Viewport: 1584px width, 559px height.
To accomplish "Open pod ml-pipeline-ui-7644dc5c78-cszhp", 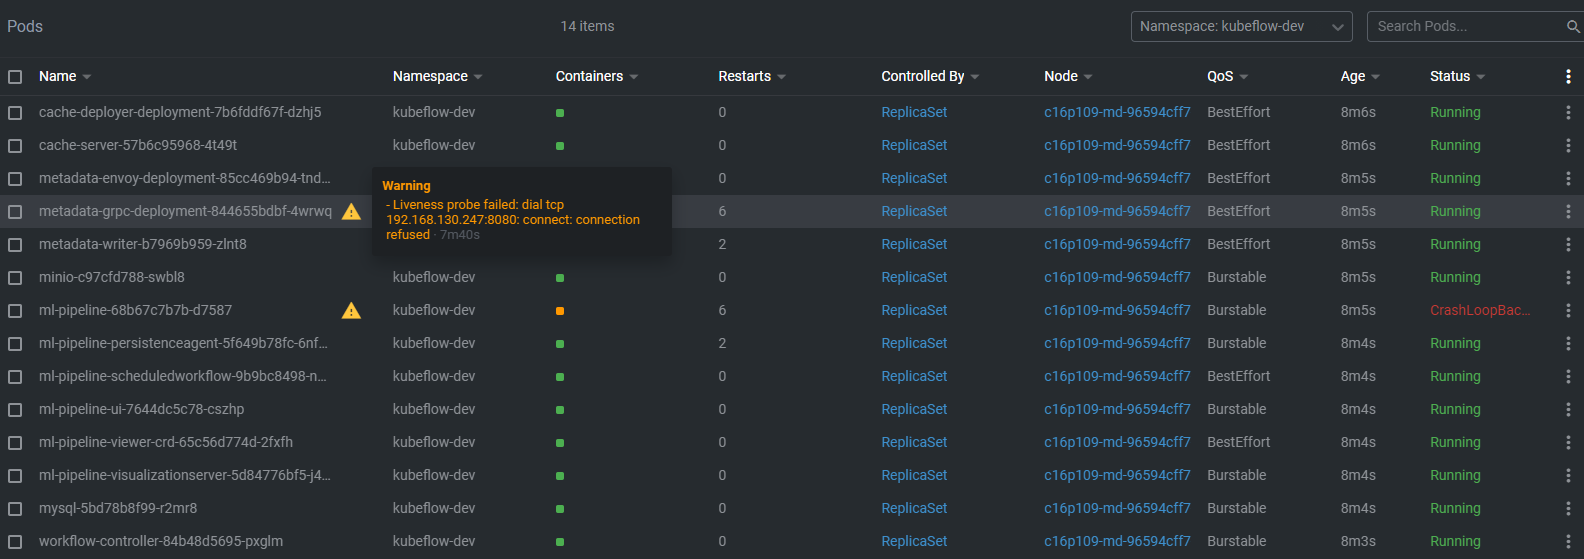I will click(x=141, y=410).
